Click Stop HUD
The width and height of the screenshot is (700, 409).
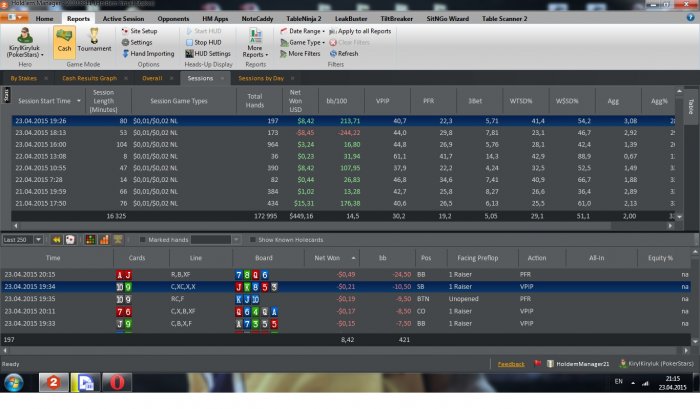(x=204, y=42)
